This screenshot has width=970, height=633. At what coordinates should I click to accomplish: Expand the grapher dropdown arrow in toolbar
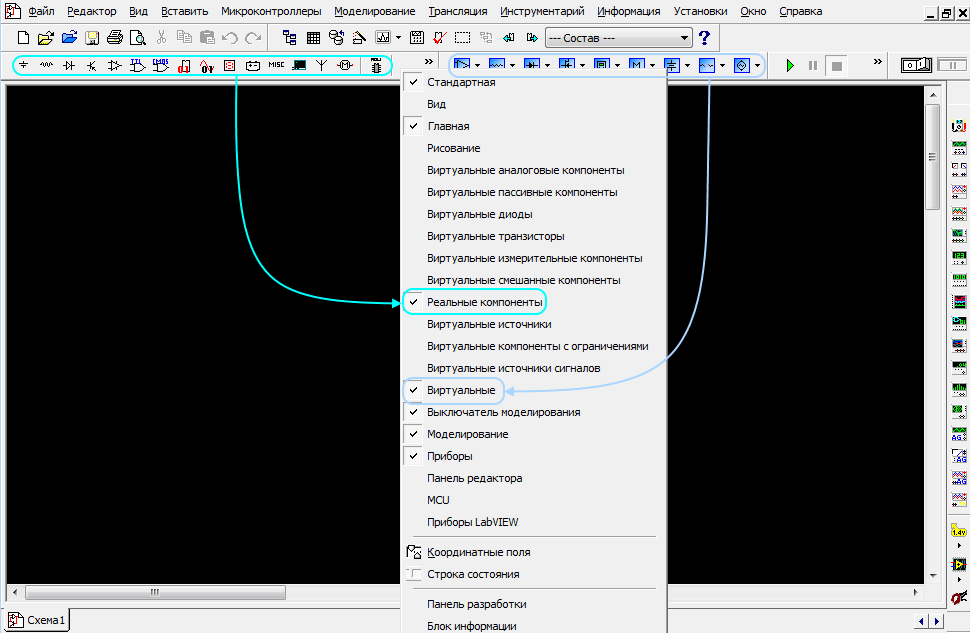[x=398, y=38]
